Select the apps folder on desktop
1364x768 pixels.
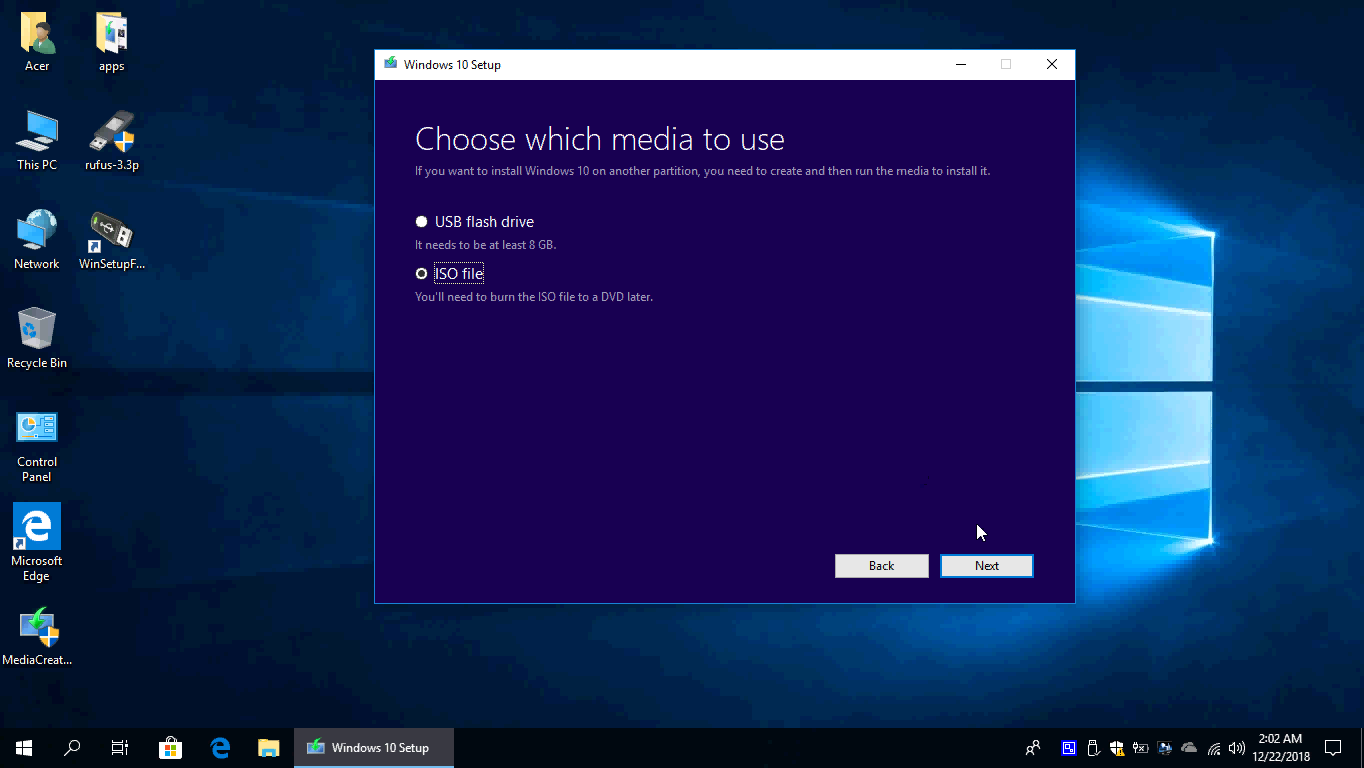coord(111,42)
